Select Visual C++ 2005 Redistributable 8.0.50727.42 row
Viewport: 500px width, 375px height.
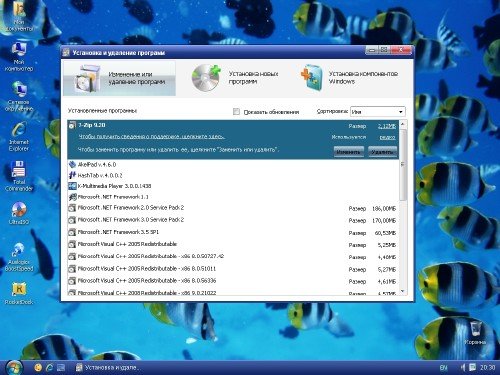tap(233, 257)
